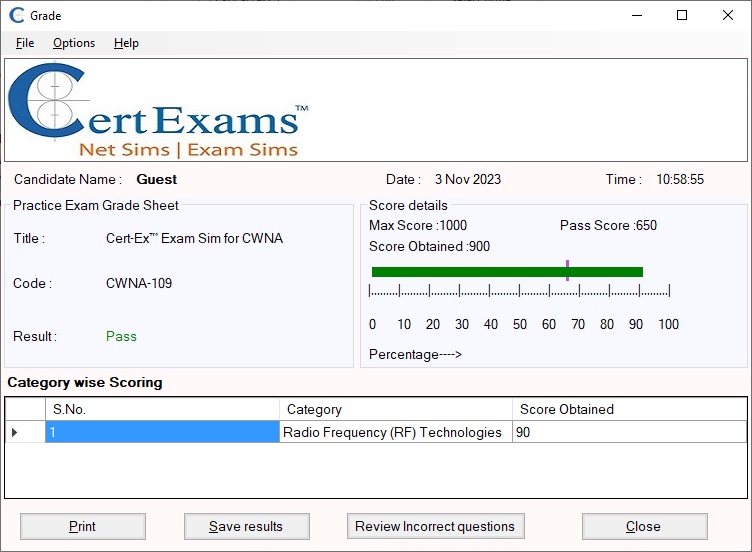
Task: Click the S.No. column header
Action: pos(162,409)
